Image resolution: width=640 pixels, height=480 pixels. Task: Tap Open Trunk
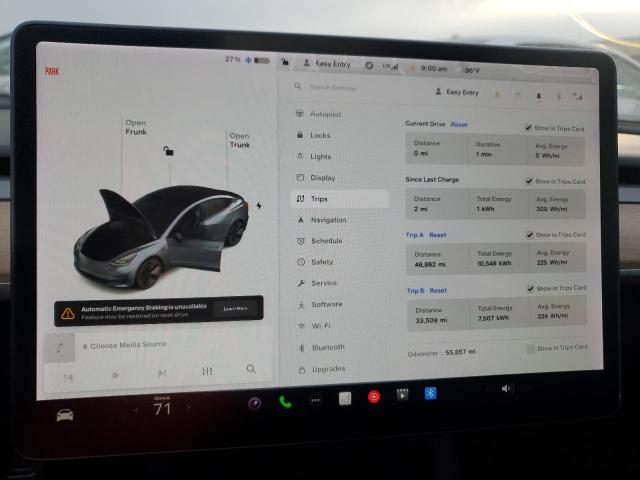click(240, 140)
